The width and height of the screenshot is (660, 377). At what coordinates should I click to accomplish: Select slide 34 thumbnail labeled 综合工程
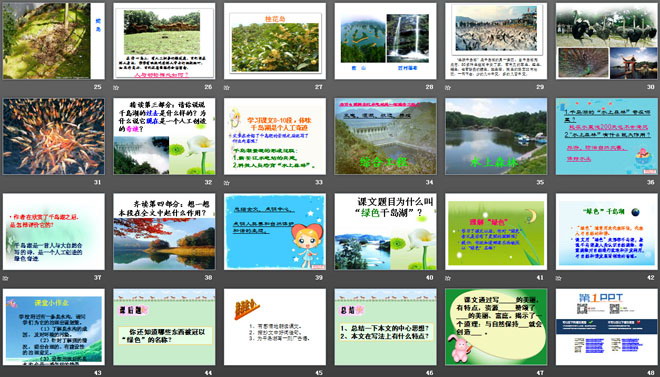[x=386, y=136]
